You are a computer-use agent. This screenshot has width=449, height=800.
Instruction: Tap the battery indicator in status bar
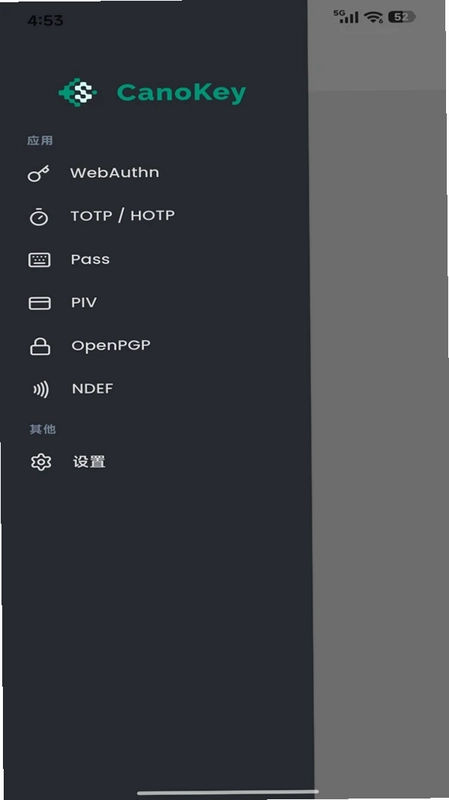[x=402, y=17]
